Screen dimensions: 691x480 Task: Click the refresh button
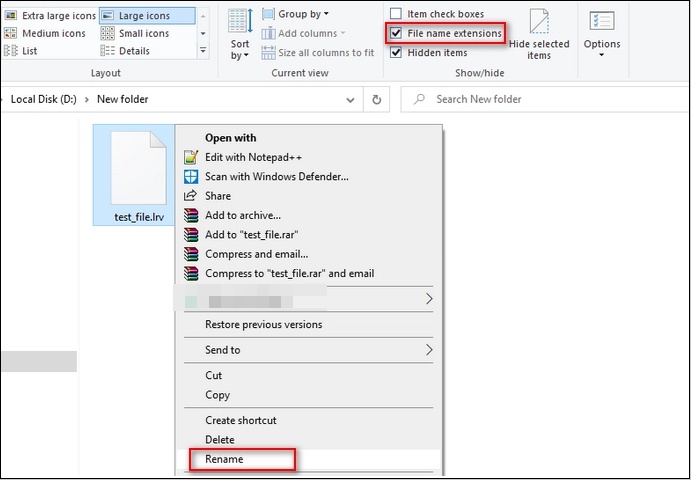(x=376, y=100)
